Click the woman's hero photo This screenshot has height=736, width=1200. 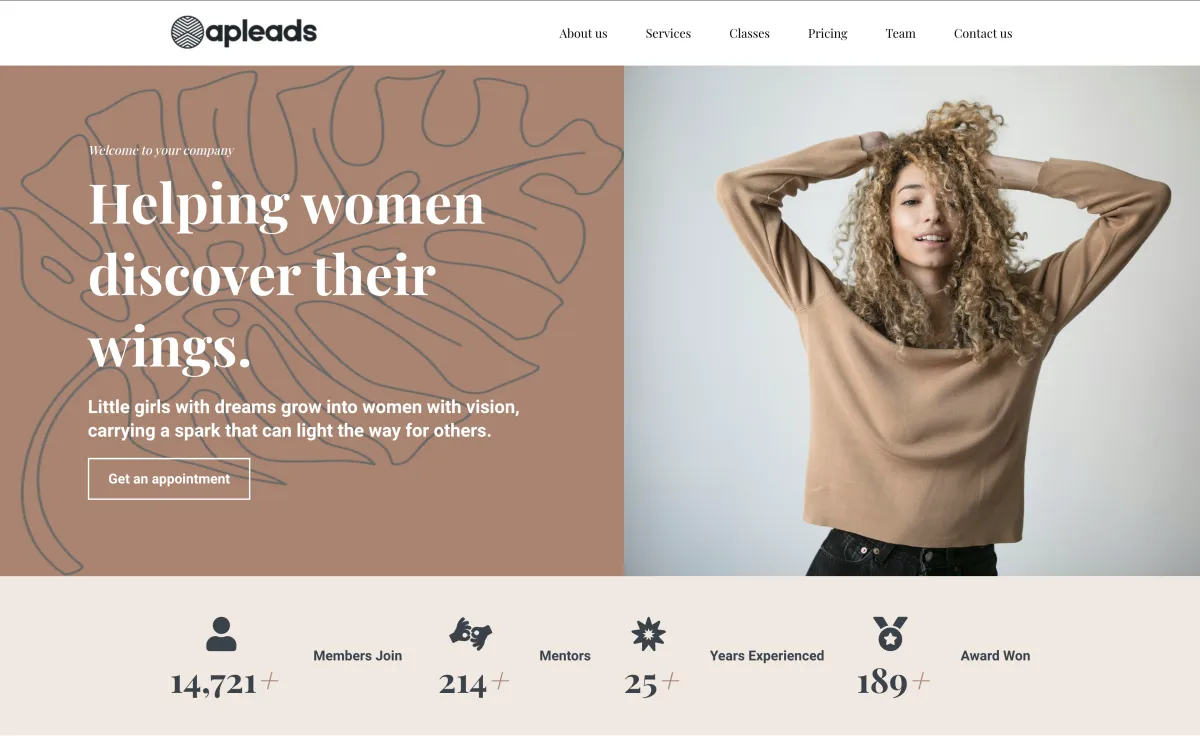click(912, 321)
